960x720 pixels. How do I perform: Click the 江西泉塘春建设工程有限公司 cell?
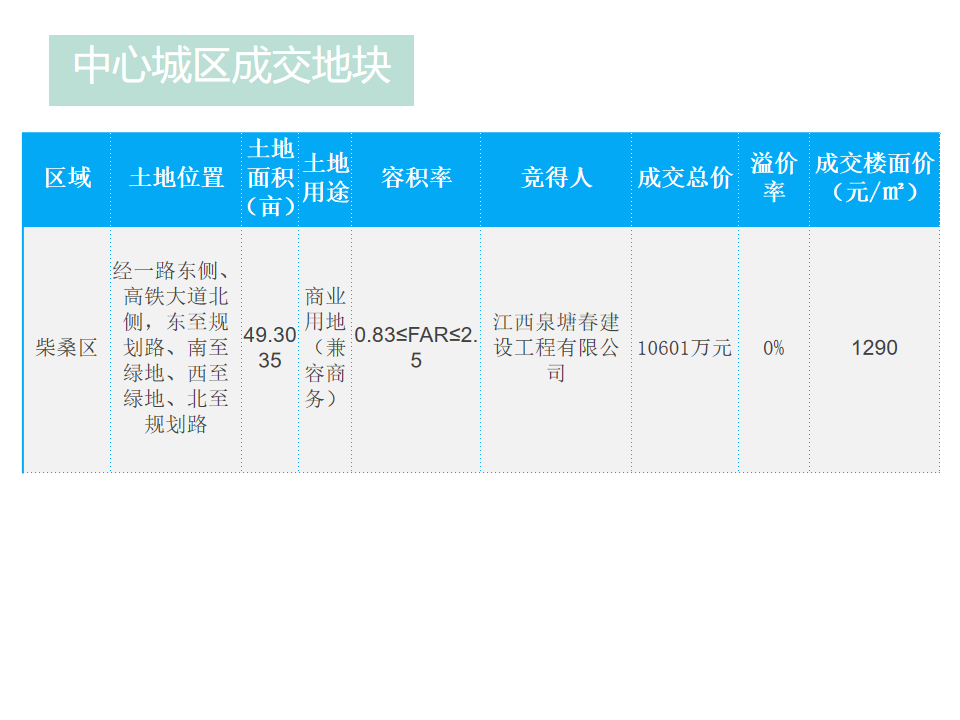click(556, 349)
